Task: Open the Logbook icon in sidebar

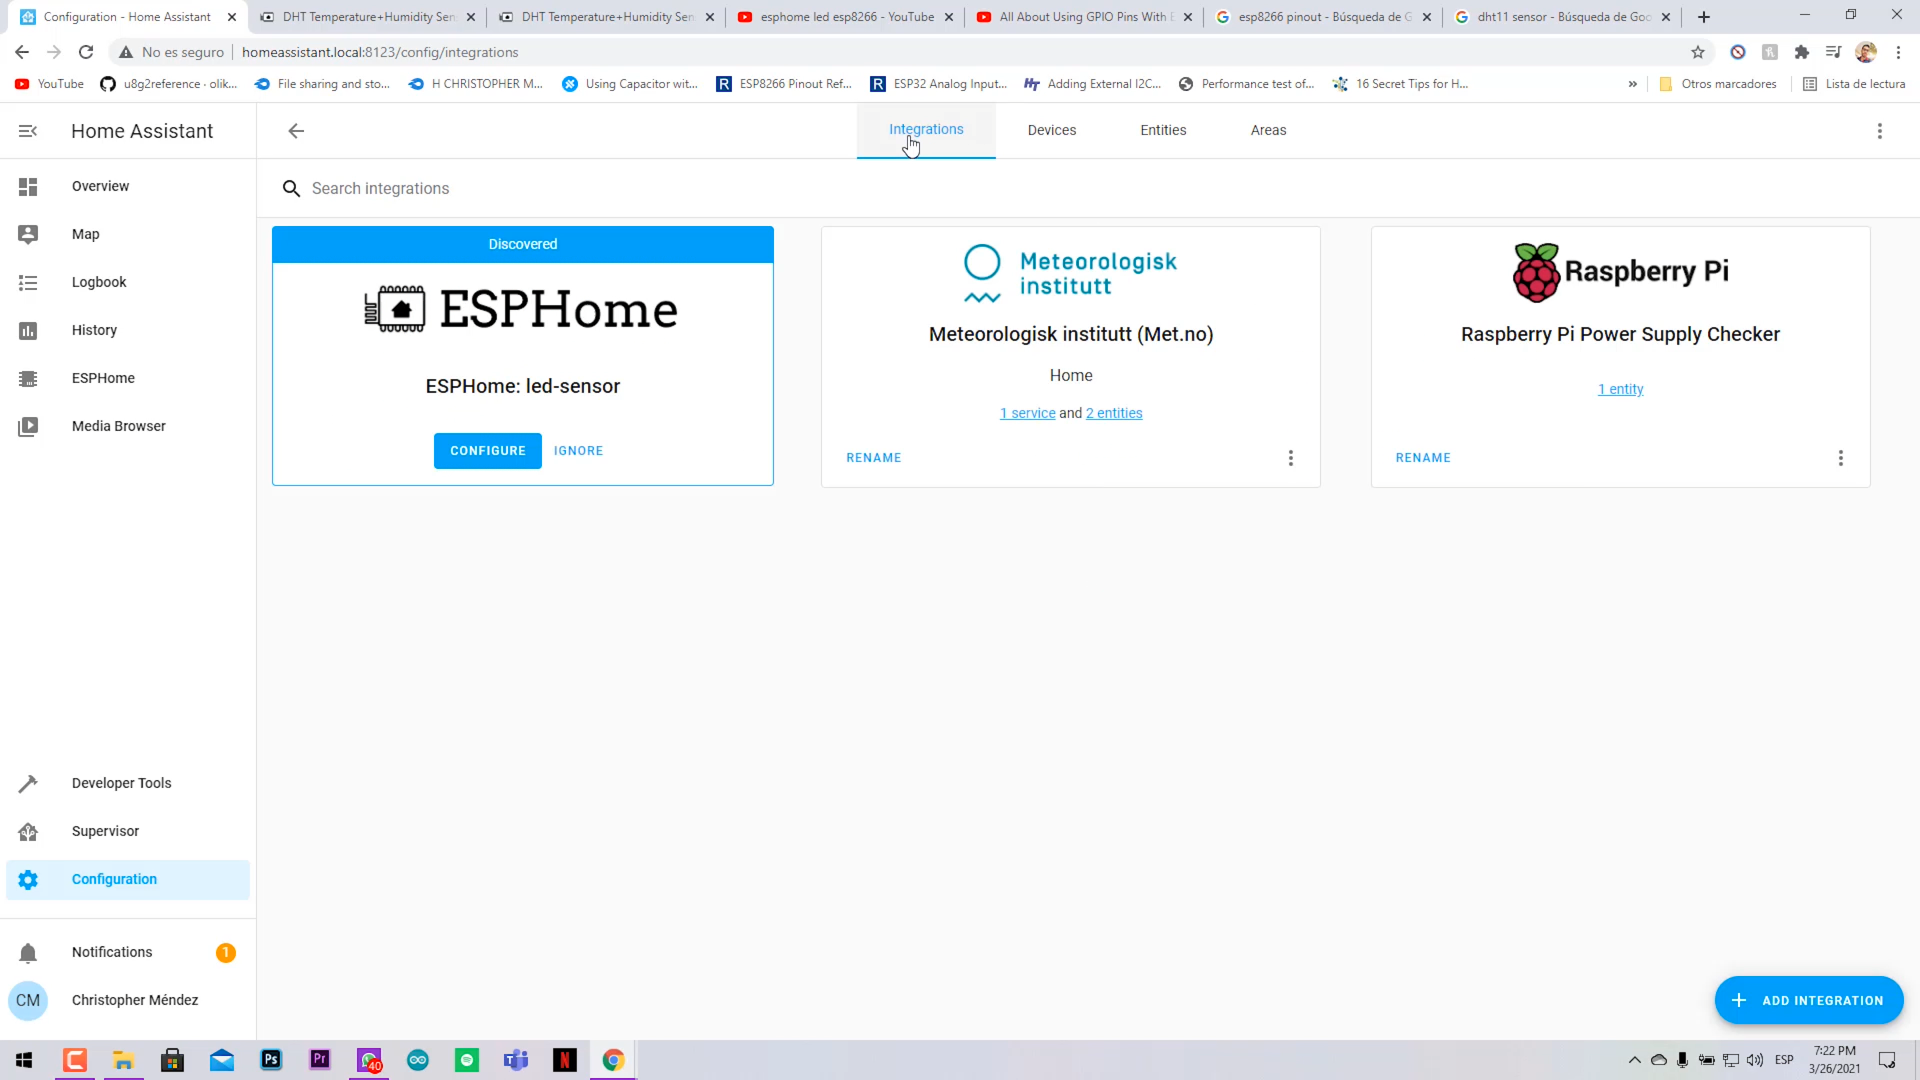Action: coord(28,282)
